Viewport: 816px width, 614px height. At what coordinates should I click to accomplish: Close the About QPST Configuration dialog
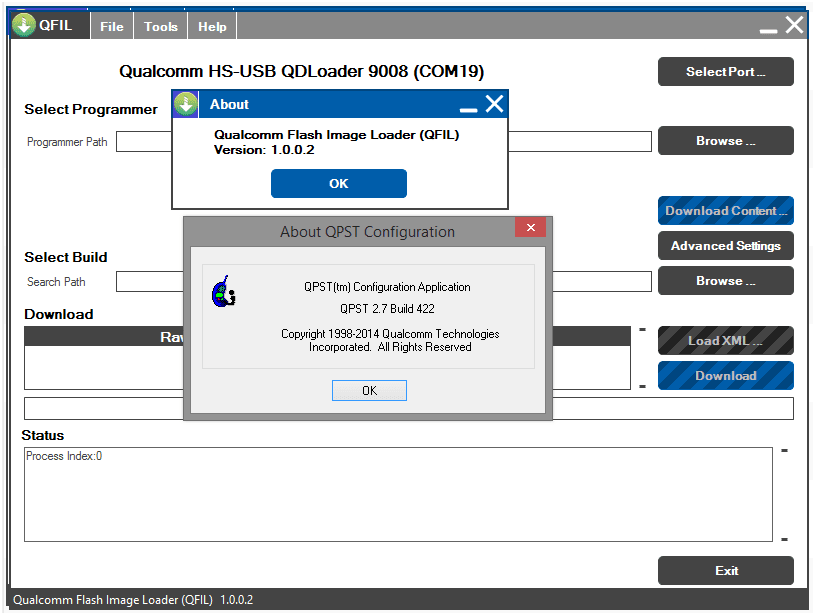[530, 227]
